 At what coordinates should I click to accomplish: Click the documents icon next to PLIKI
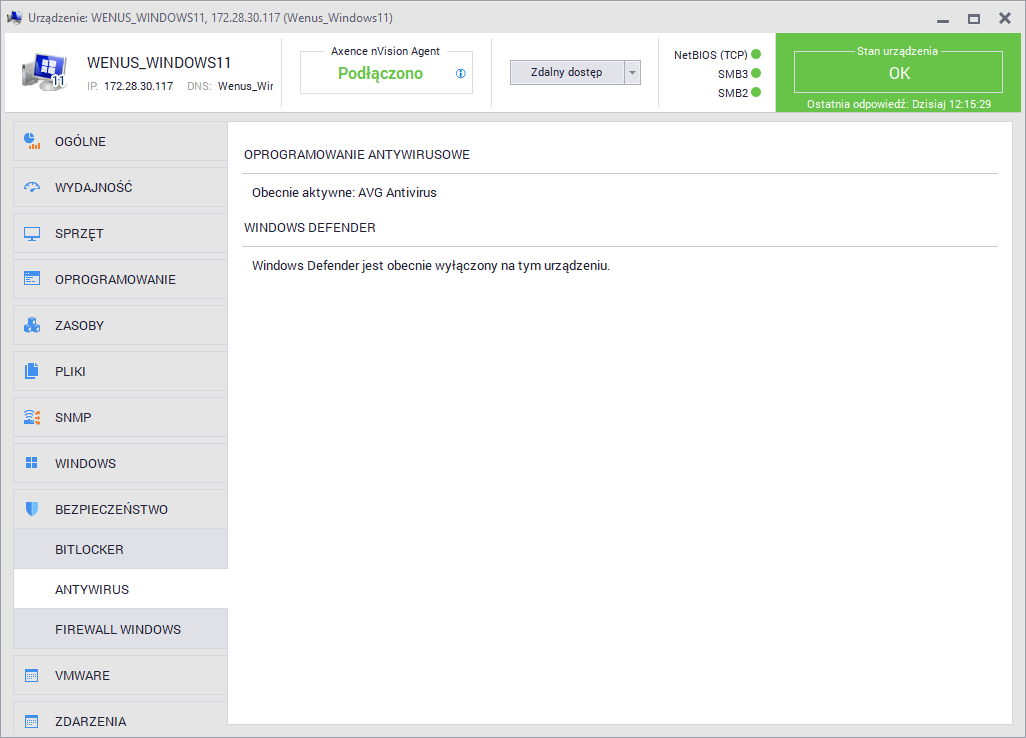coord(32,371)
